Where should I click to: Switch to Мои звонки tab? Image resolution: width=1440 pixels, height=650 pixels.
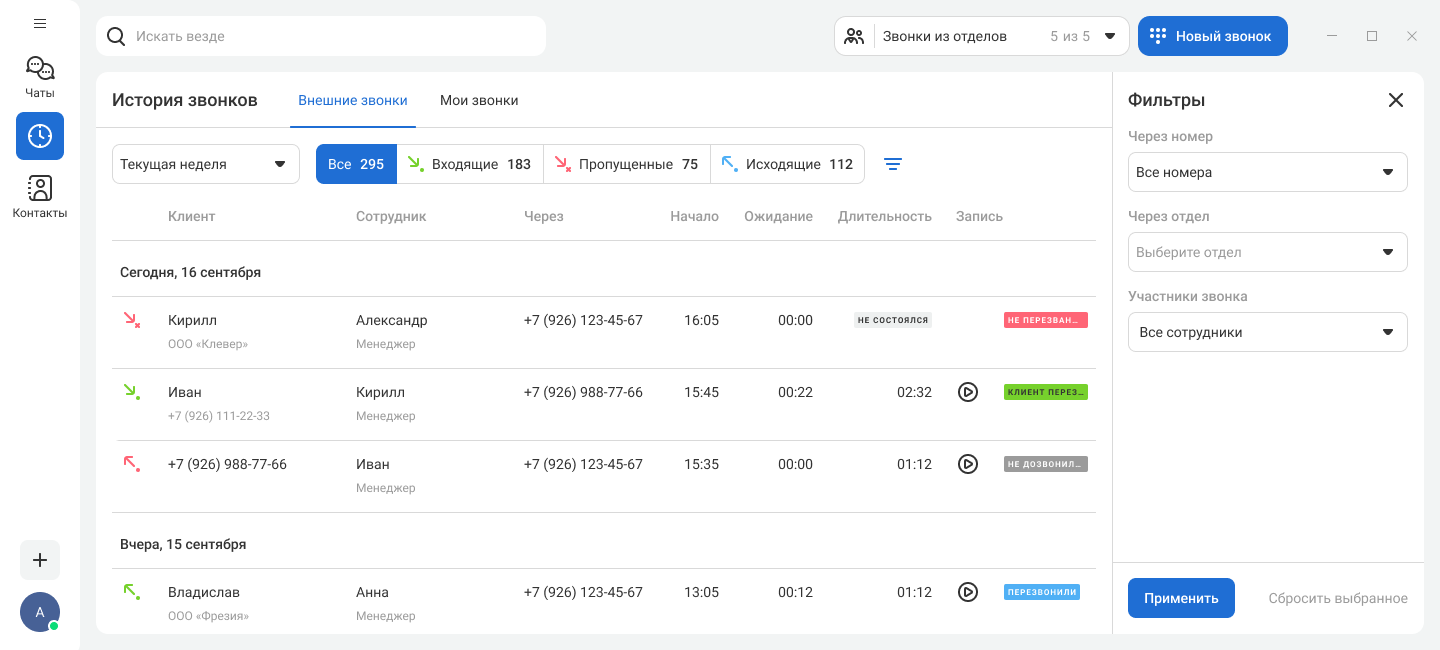[x=479, y=100]
